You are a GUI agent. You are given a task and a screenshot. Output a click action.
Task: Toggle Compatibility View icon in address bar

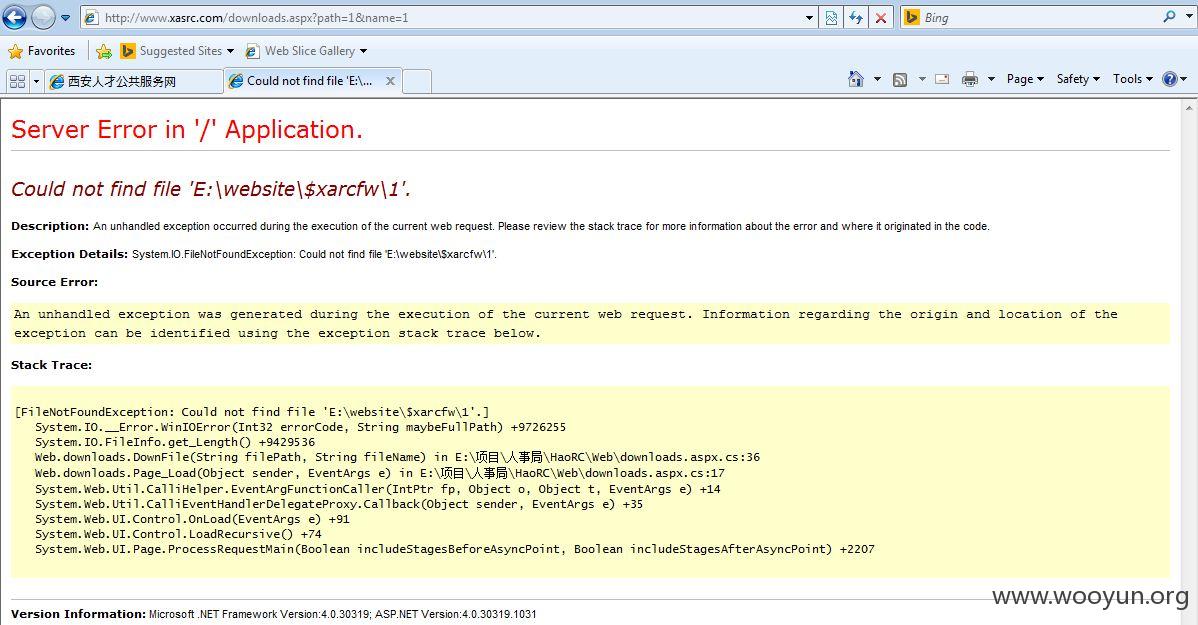pos(831,18)
